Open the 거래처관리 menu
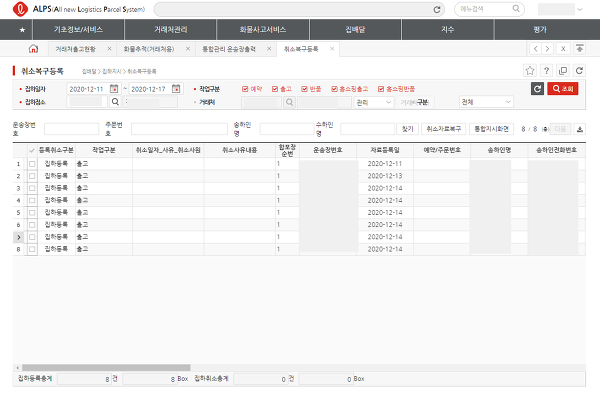The height and width of the screenshot is (393, 600). click(x=171, y=29)
